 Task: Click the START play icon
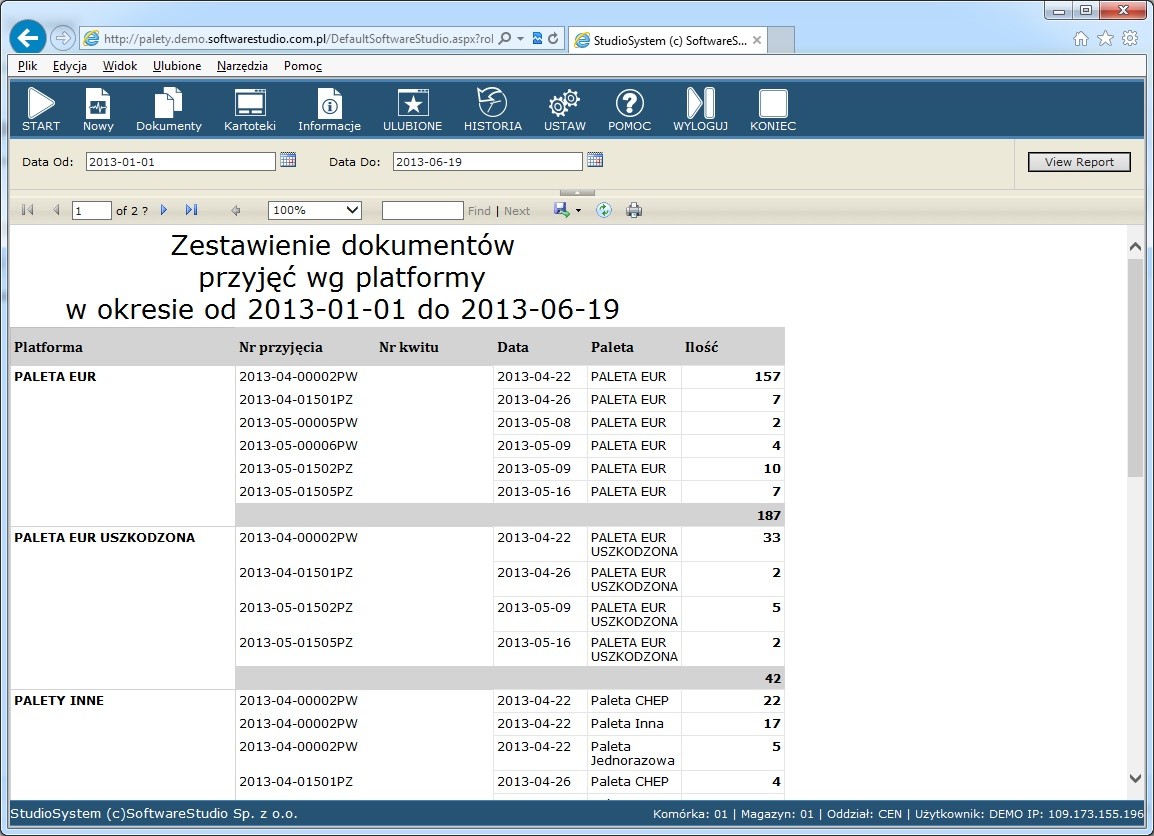(x=40, y=103)
